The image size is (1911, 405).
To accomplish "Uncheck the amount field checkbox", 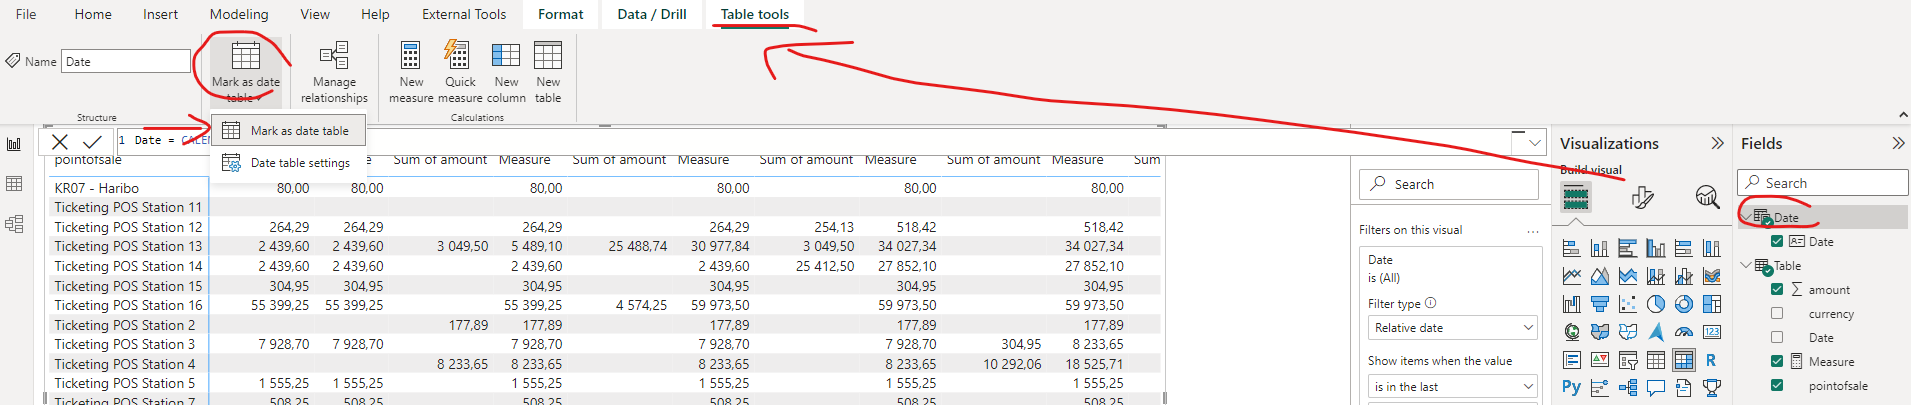I will point(1777,289).
